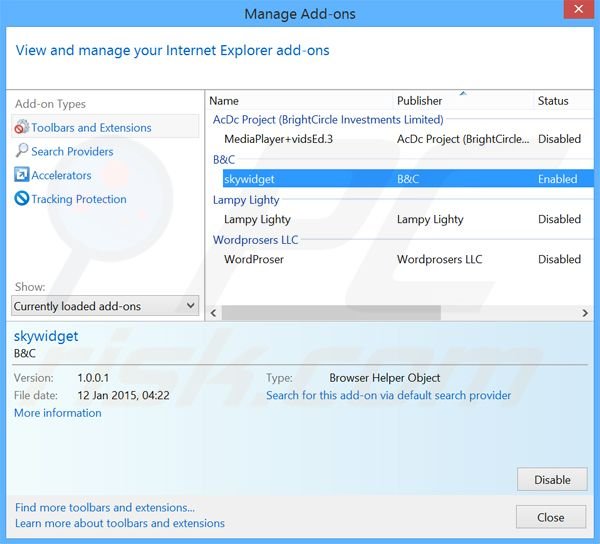Click the Disabled status of Lampy Lighty
The image size is (600, 544).
(x=559, y=219)
